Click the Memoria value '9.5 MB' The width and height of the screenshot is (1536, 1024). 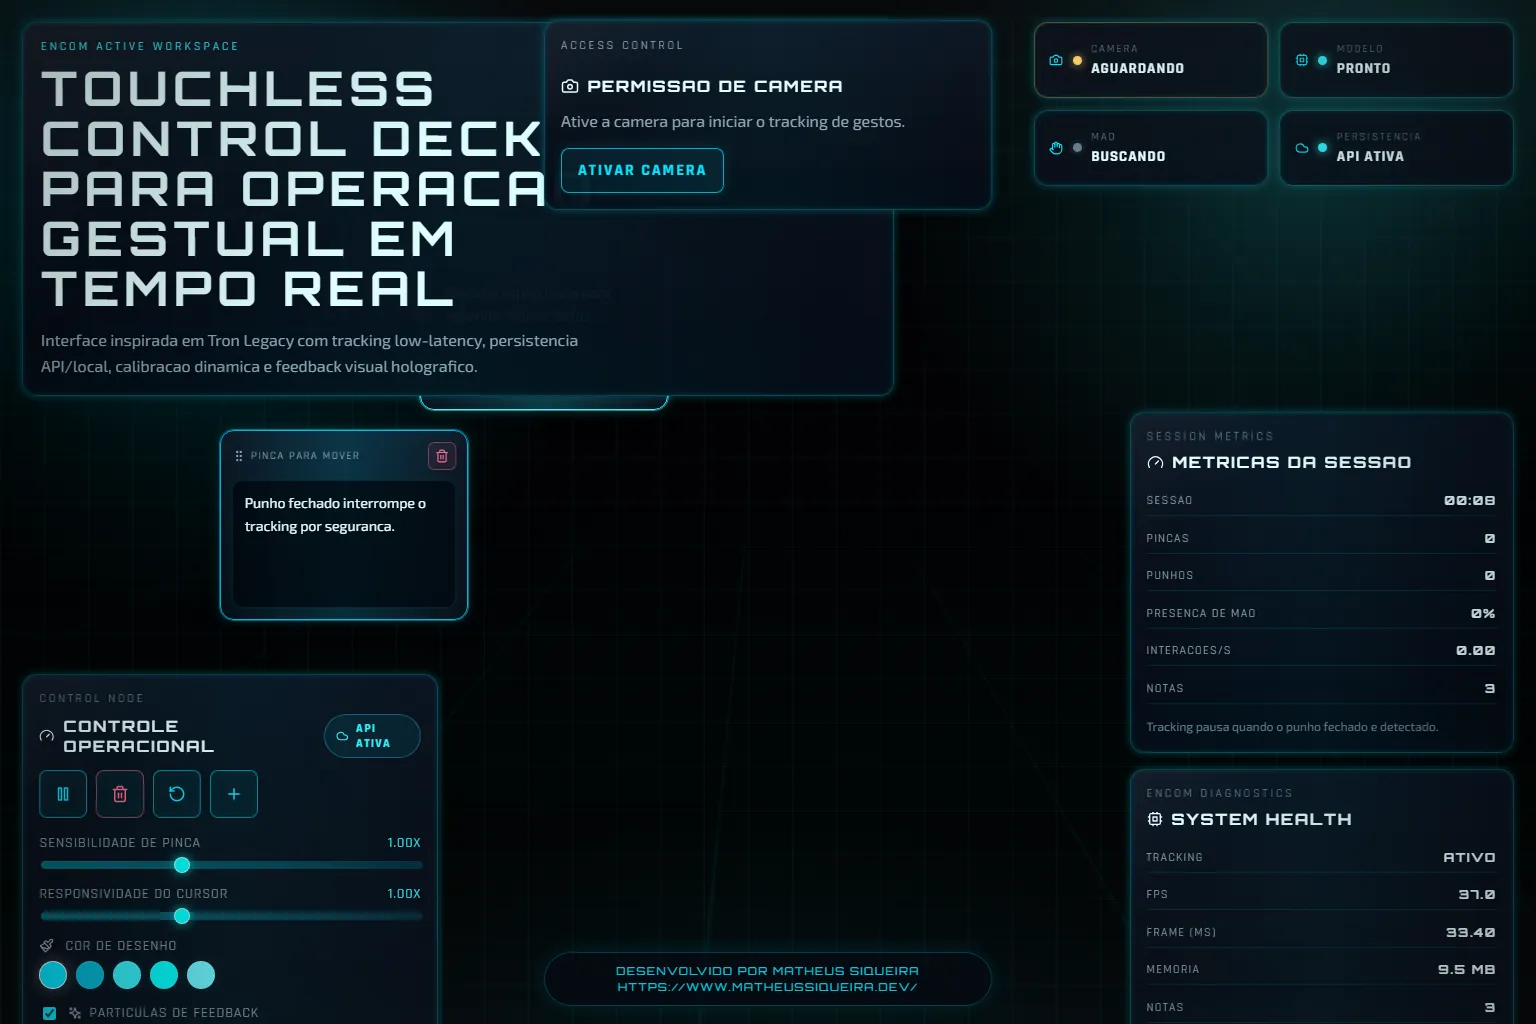pos(1467,970)
